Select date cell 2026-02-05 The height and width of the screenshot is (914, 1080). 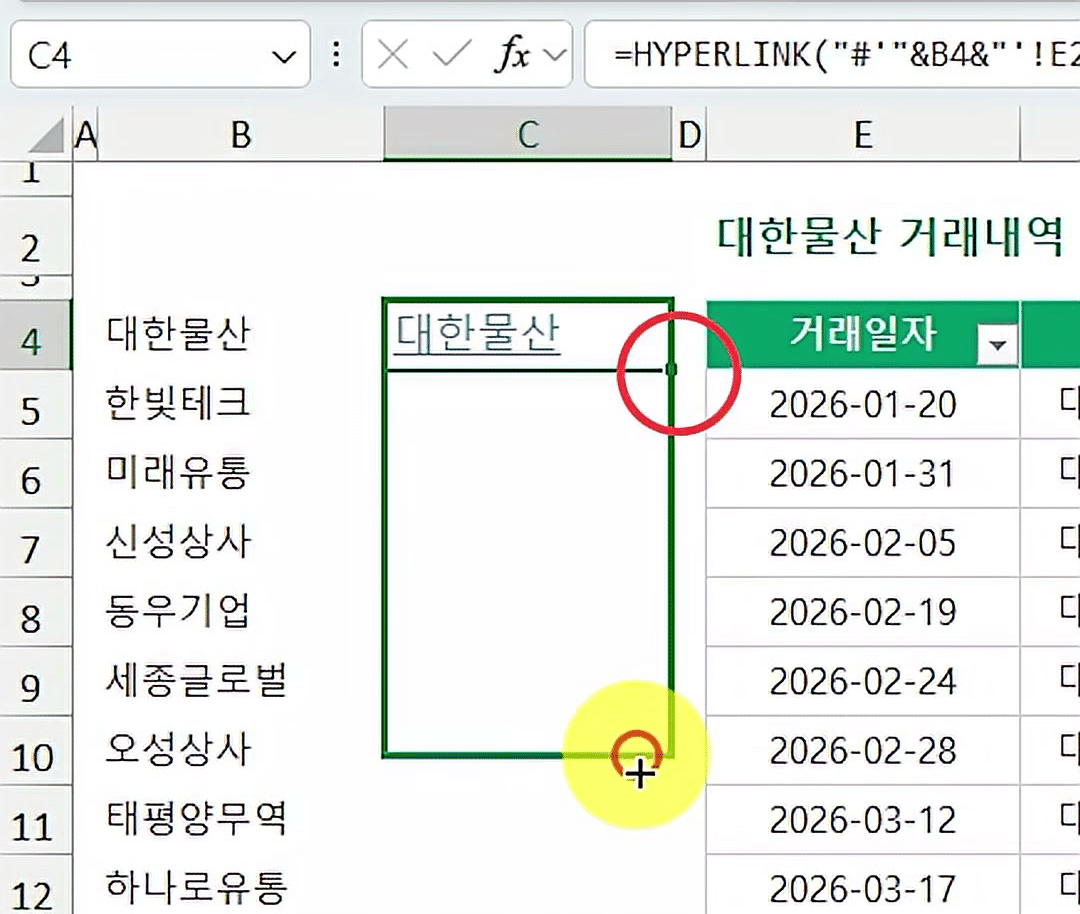tap(863, 543)
